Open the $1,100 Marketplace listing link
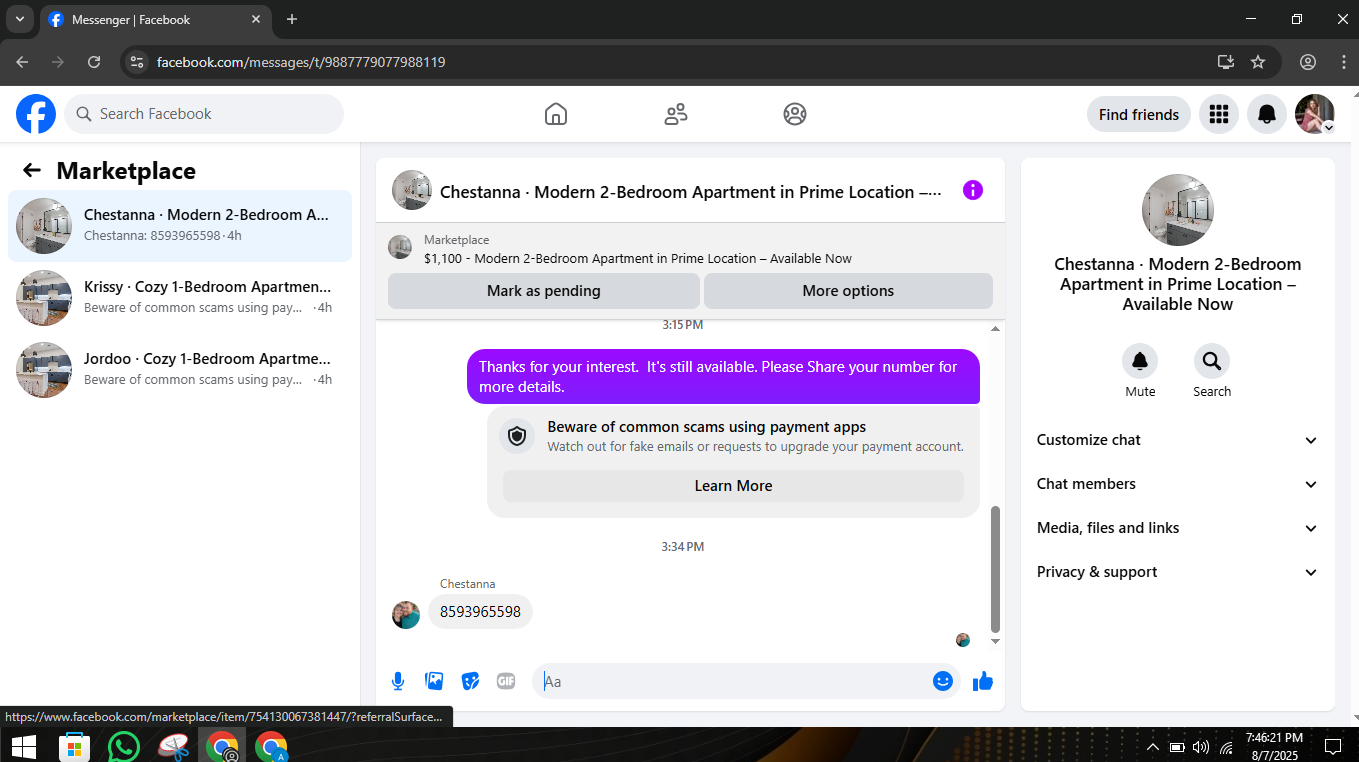The width and height of the screenshot is (1359, 762). coord(638,258)
